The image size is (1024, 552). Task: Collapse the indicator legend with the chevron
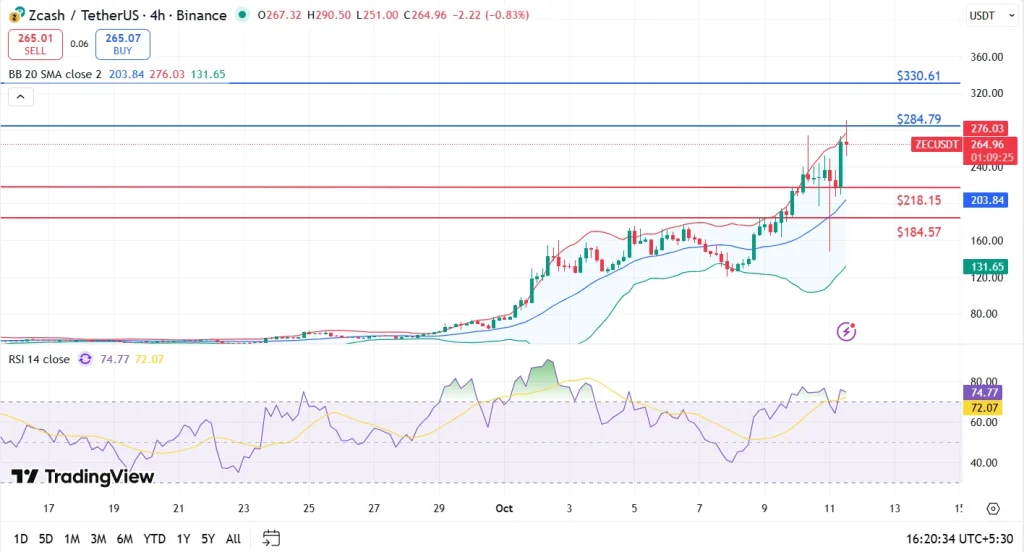[21, 97]
